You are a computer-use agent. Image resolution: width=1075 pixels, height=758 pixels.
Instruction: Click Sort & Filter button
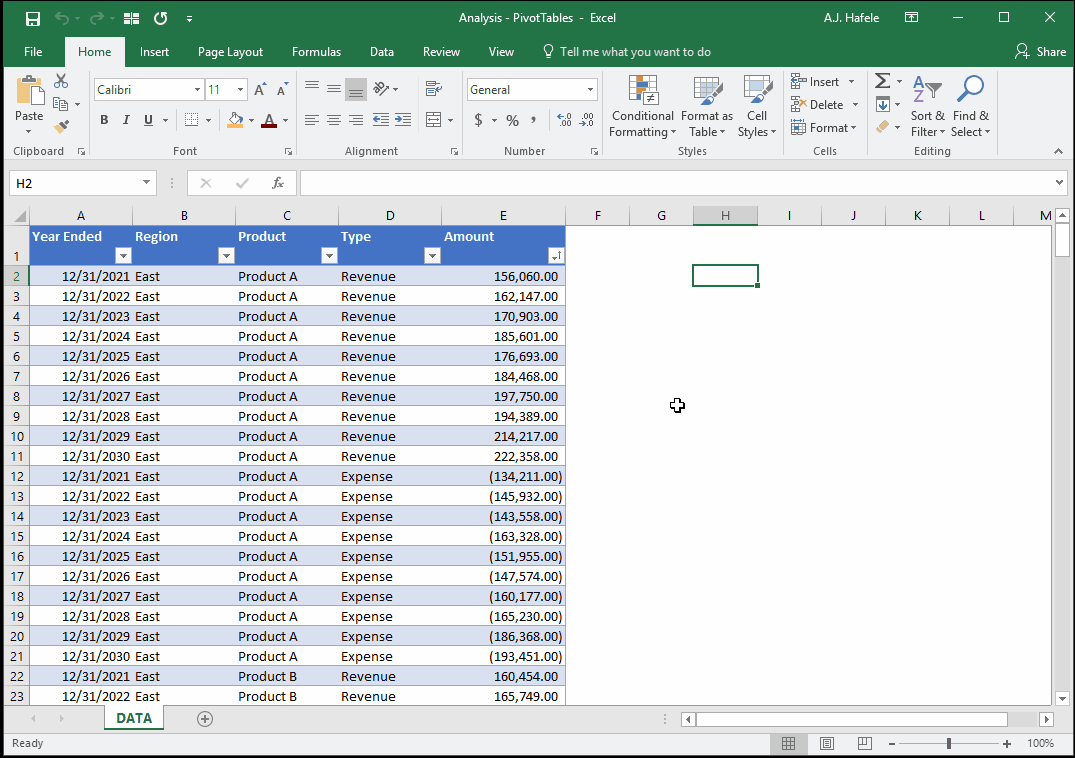(x=928, y=107)
